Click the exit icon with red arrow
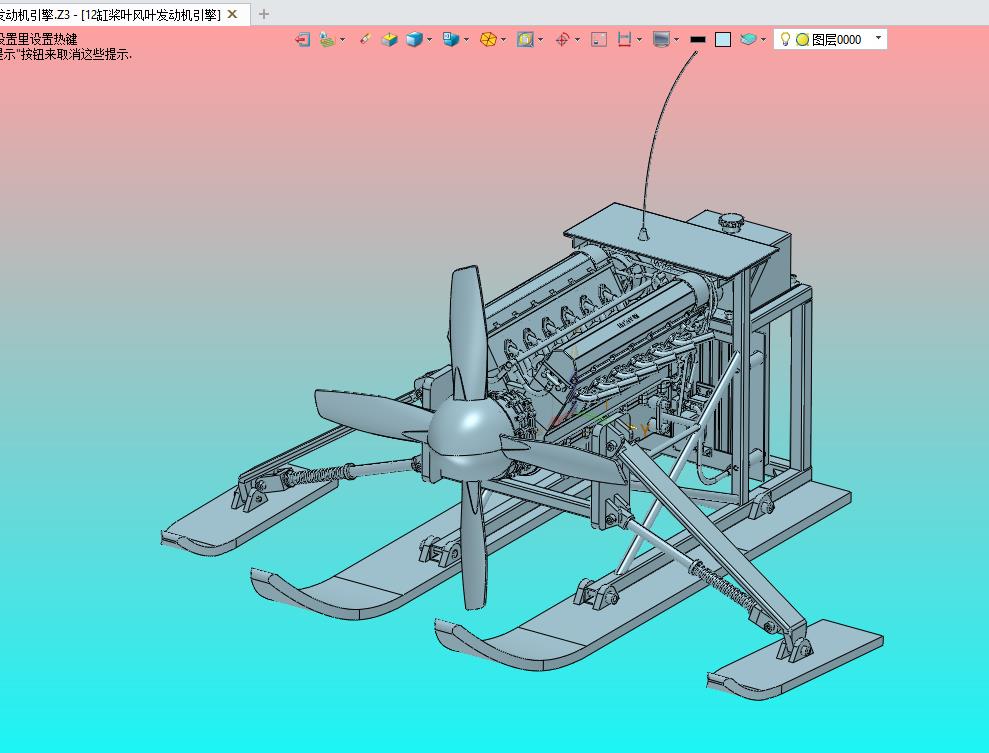 click(x=302, y=40)
